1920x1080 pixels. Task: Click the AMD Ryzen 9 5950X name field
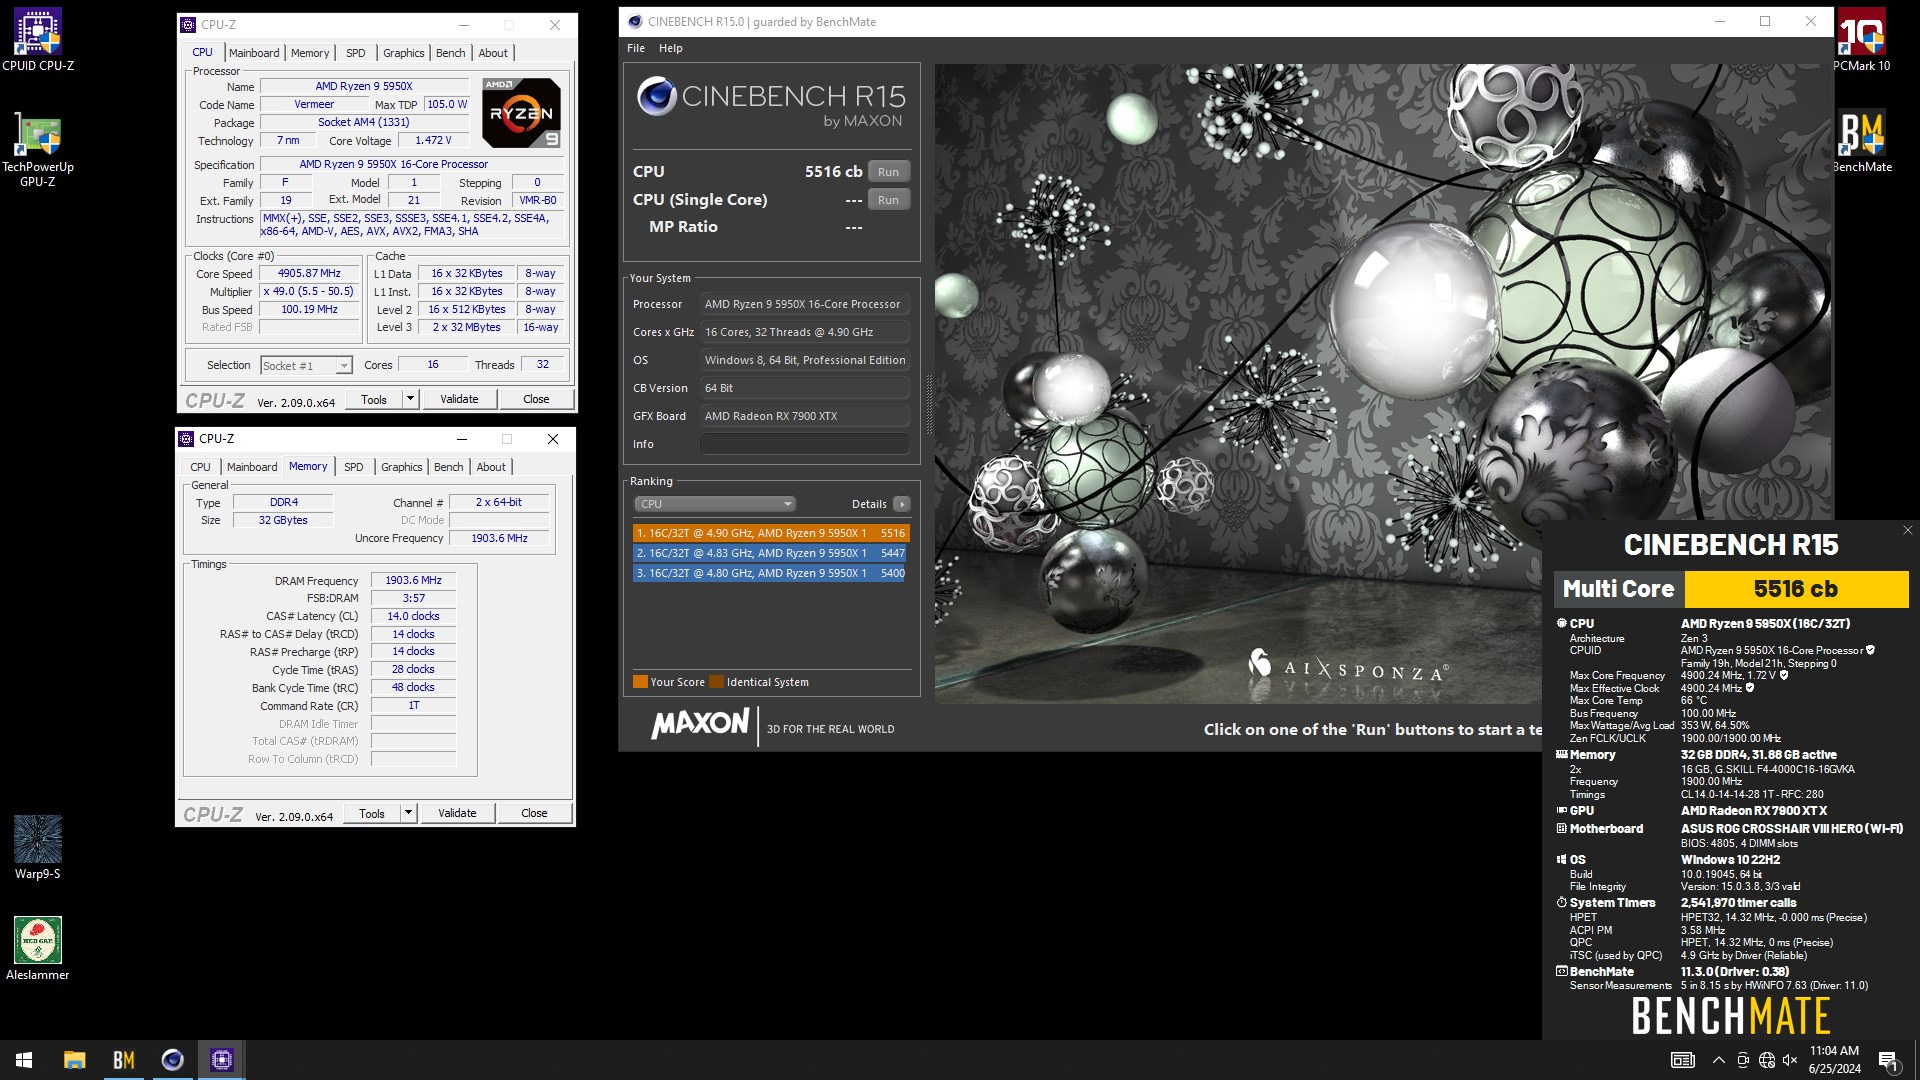[364, 86]
